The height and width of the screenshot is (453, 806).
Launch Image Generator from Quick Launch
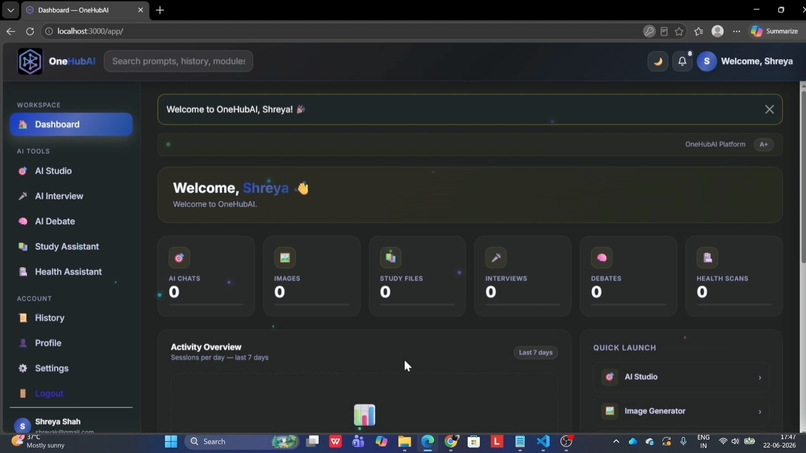tap(681, 411)
